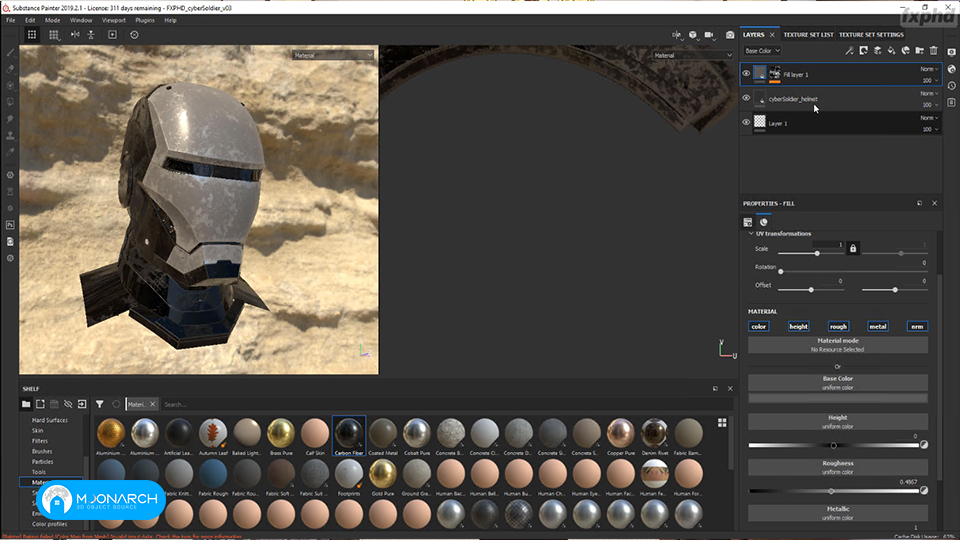The width and height of the screenshot is (960, 540).
Task: Click in the shelf Search field
Action: coord(447,404)
